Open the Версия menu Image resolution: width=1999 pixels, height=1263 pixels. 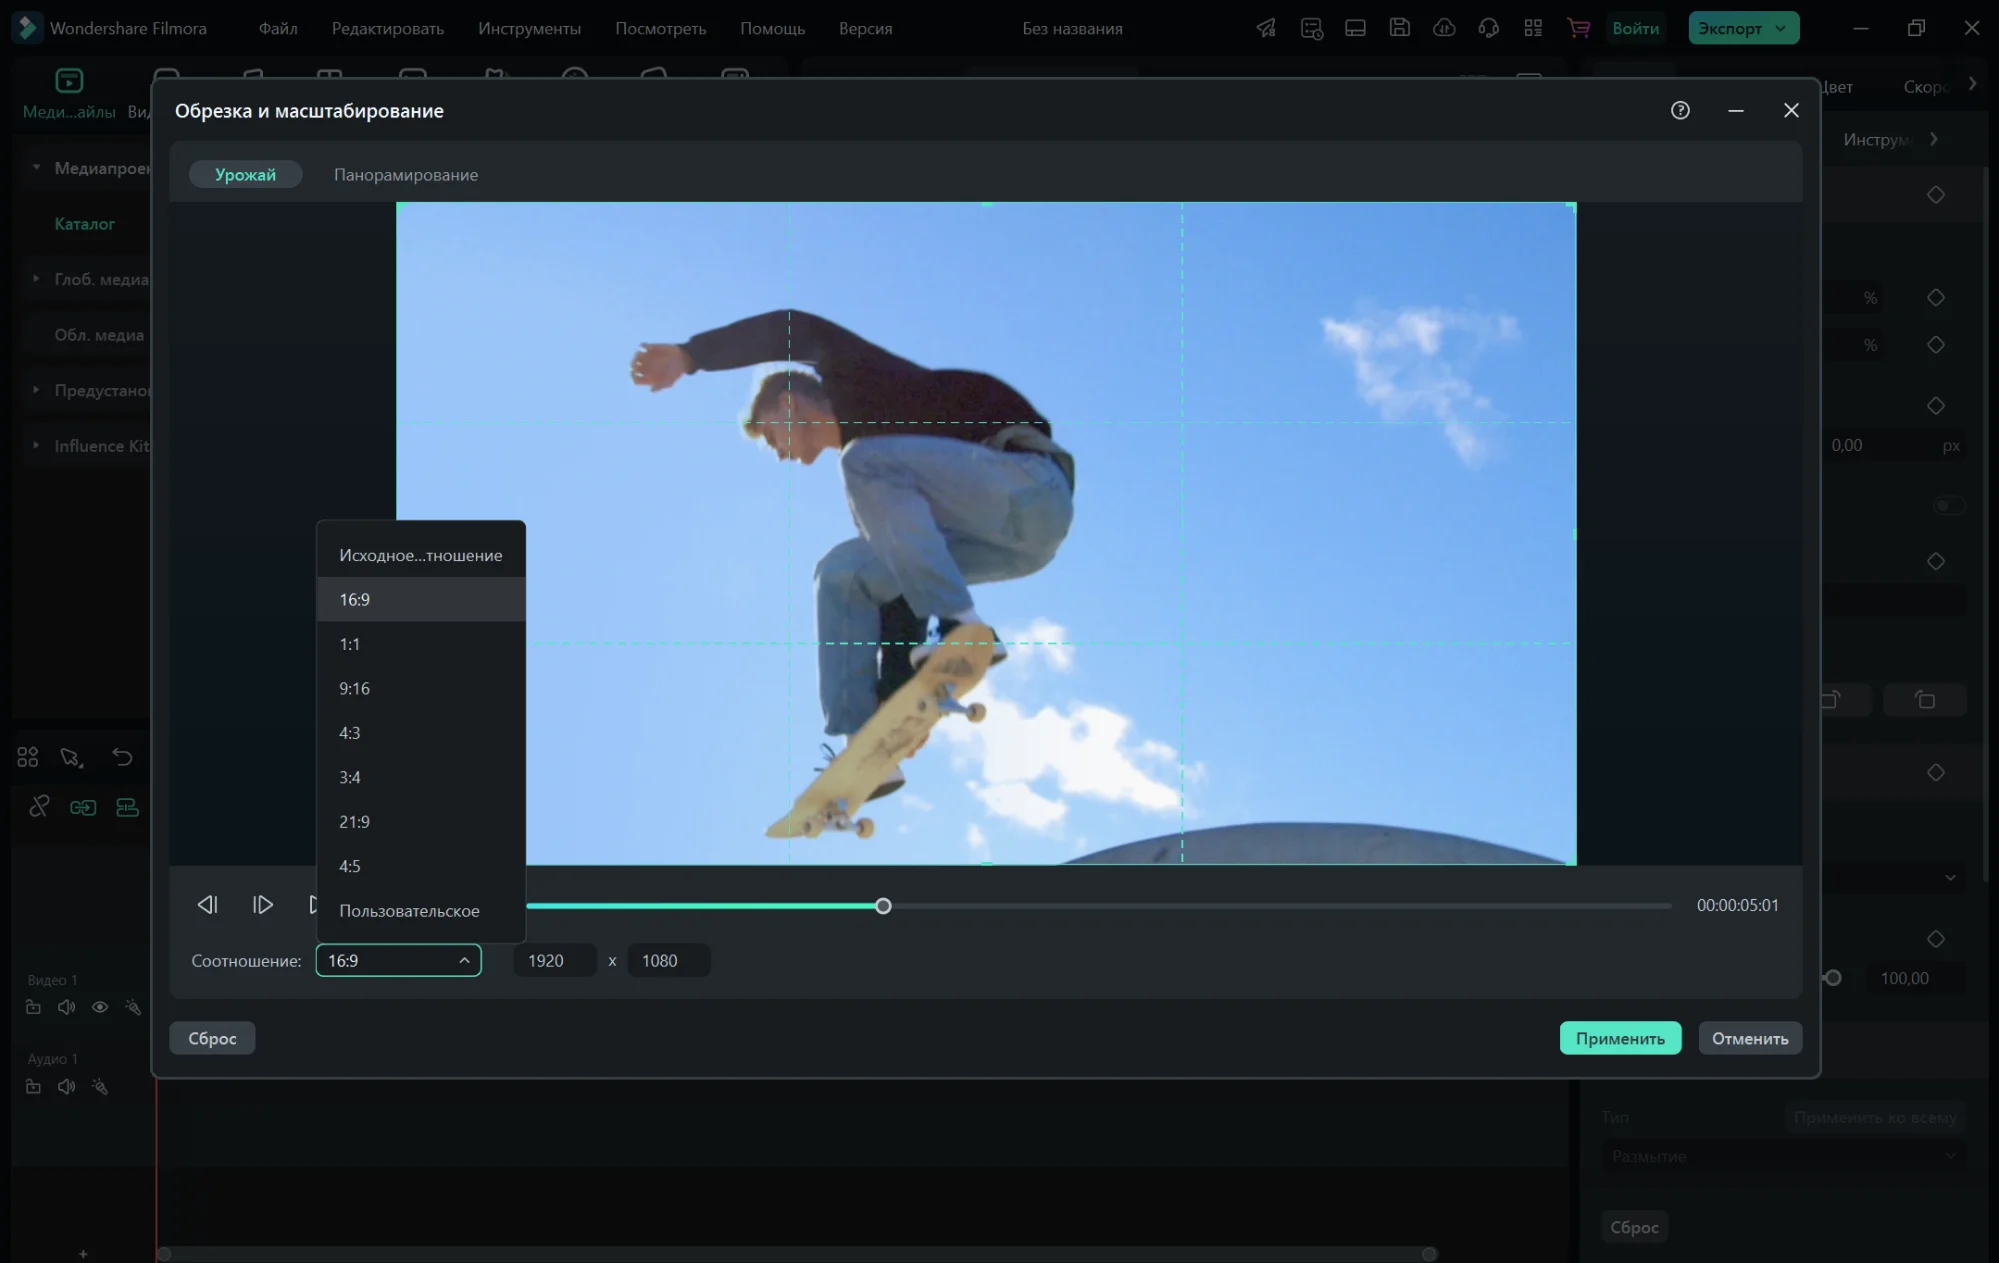(865, 28)
